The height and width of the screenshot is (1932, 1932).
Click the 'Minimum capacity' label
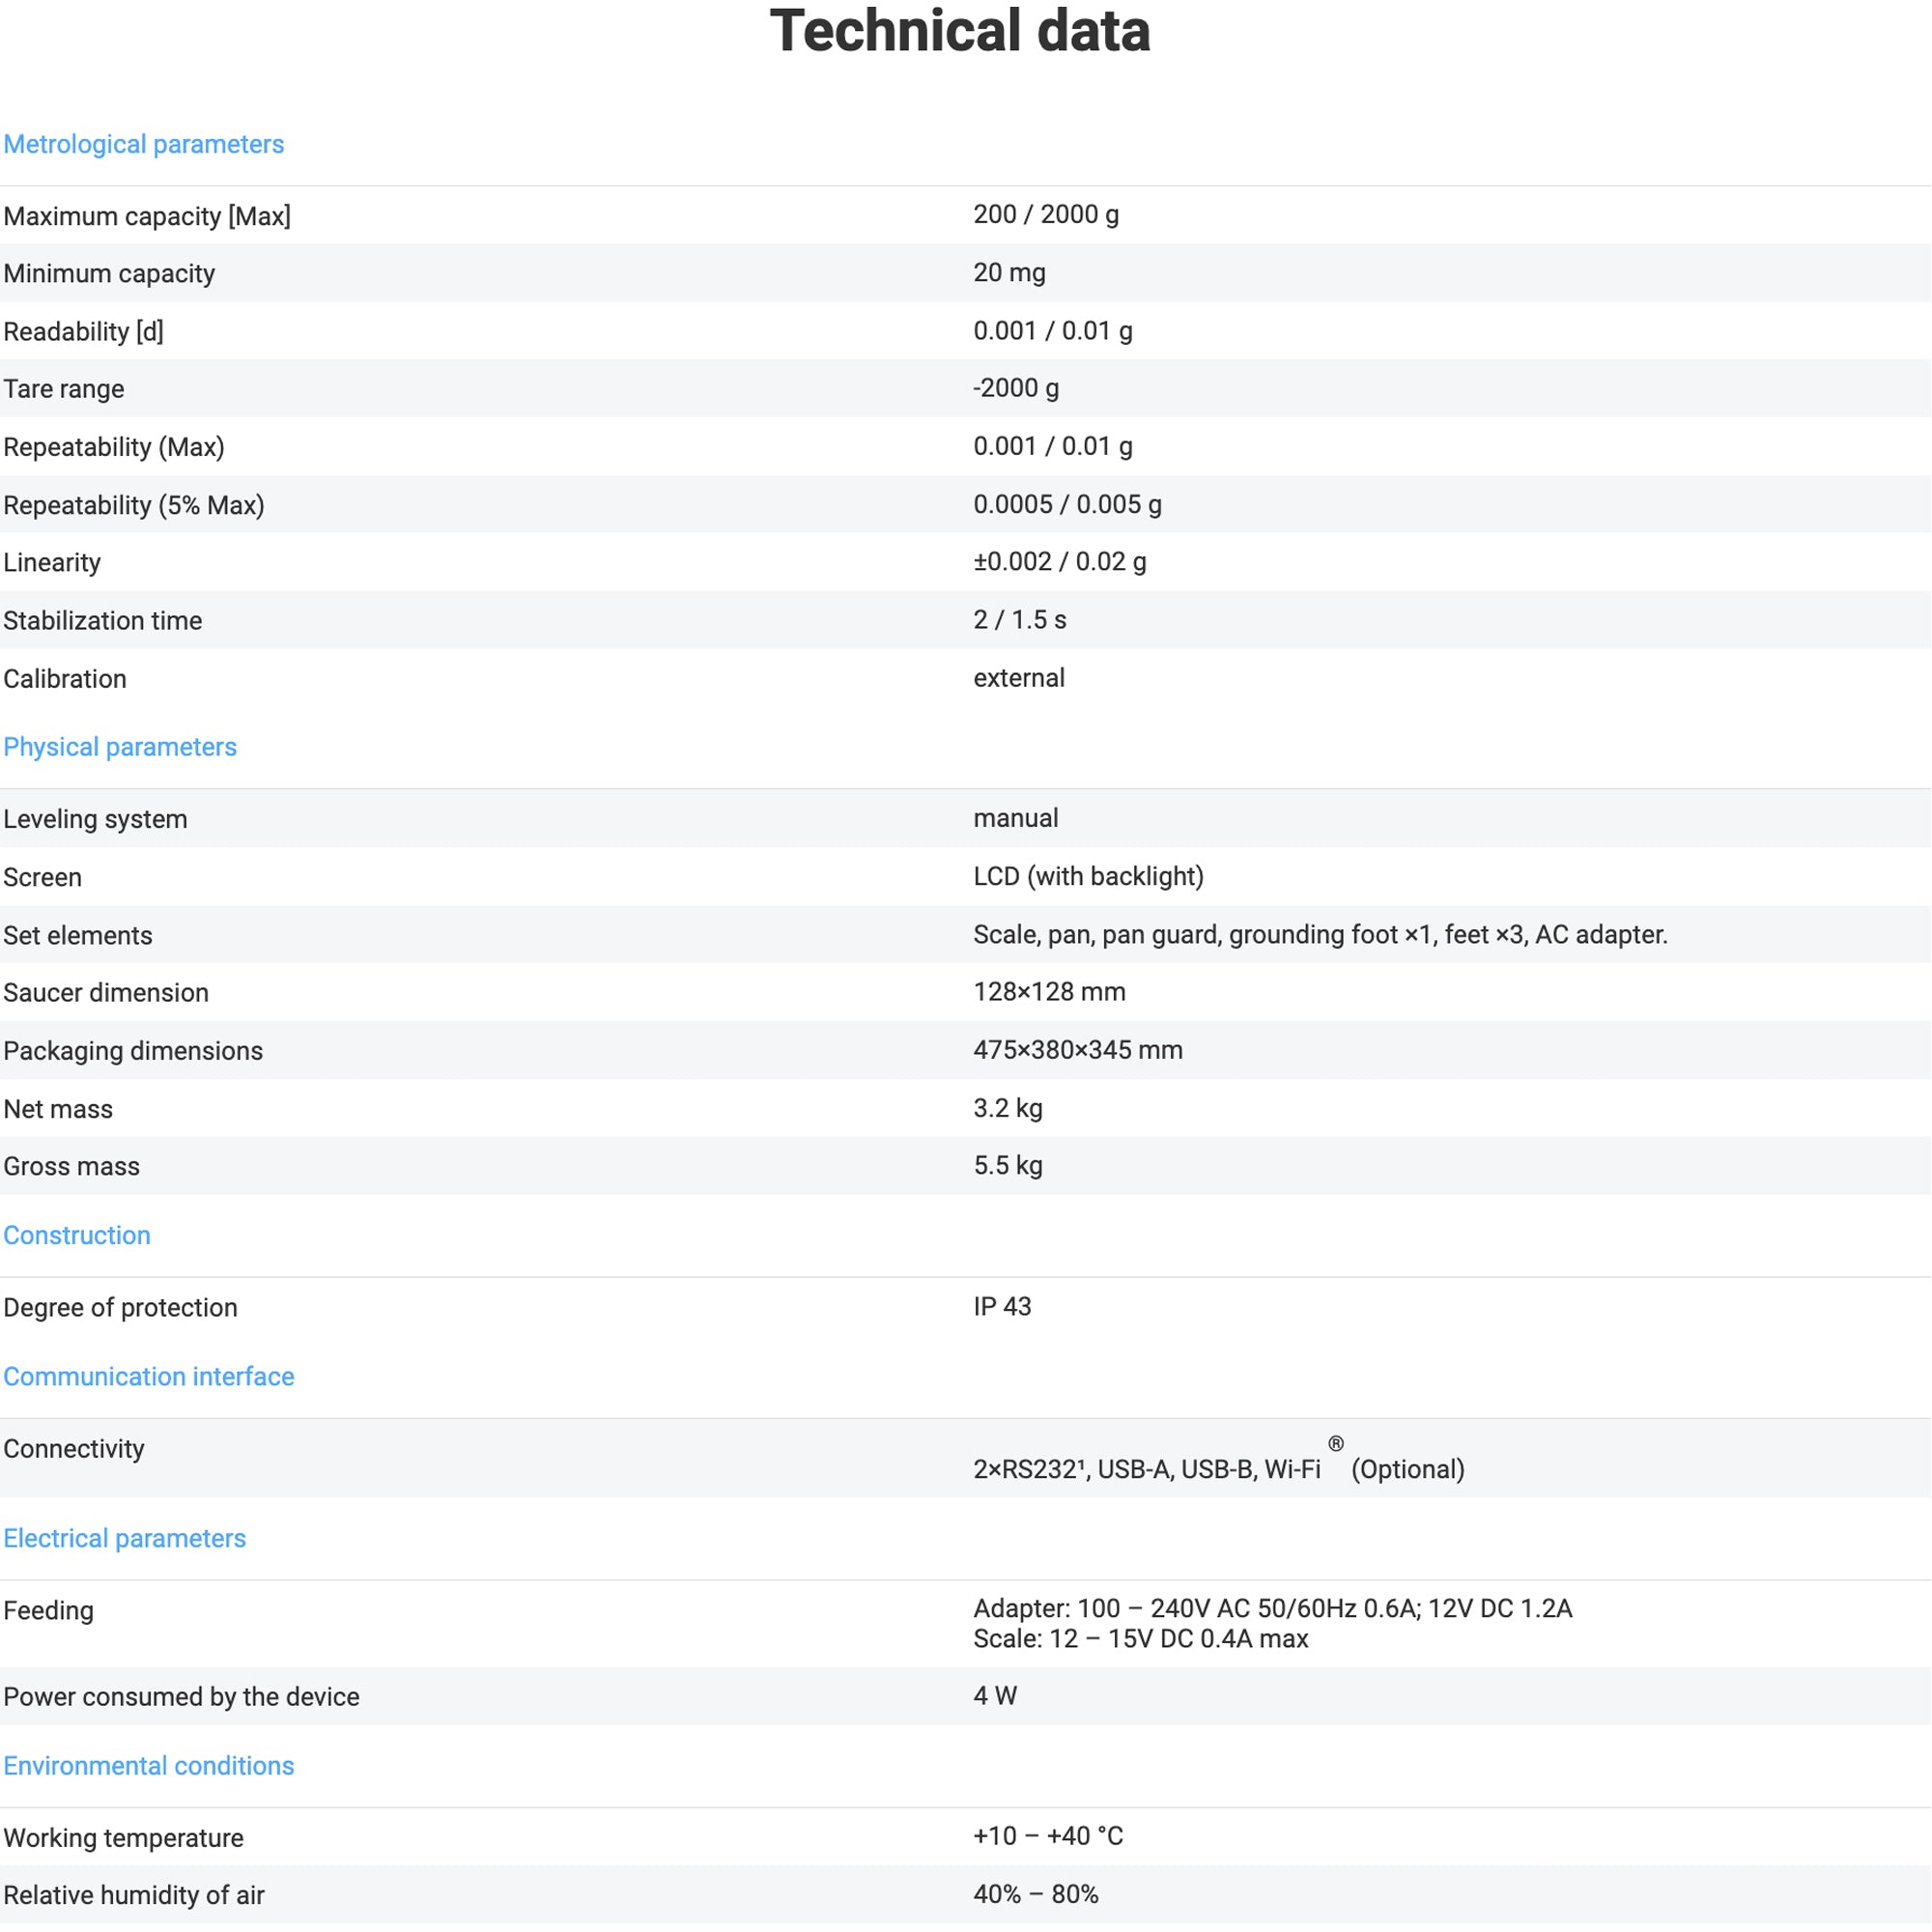tap(109, 273)
